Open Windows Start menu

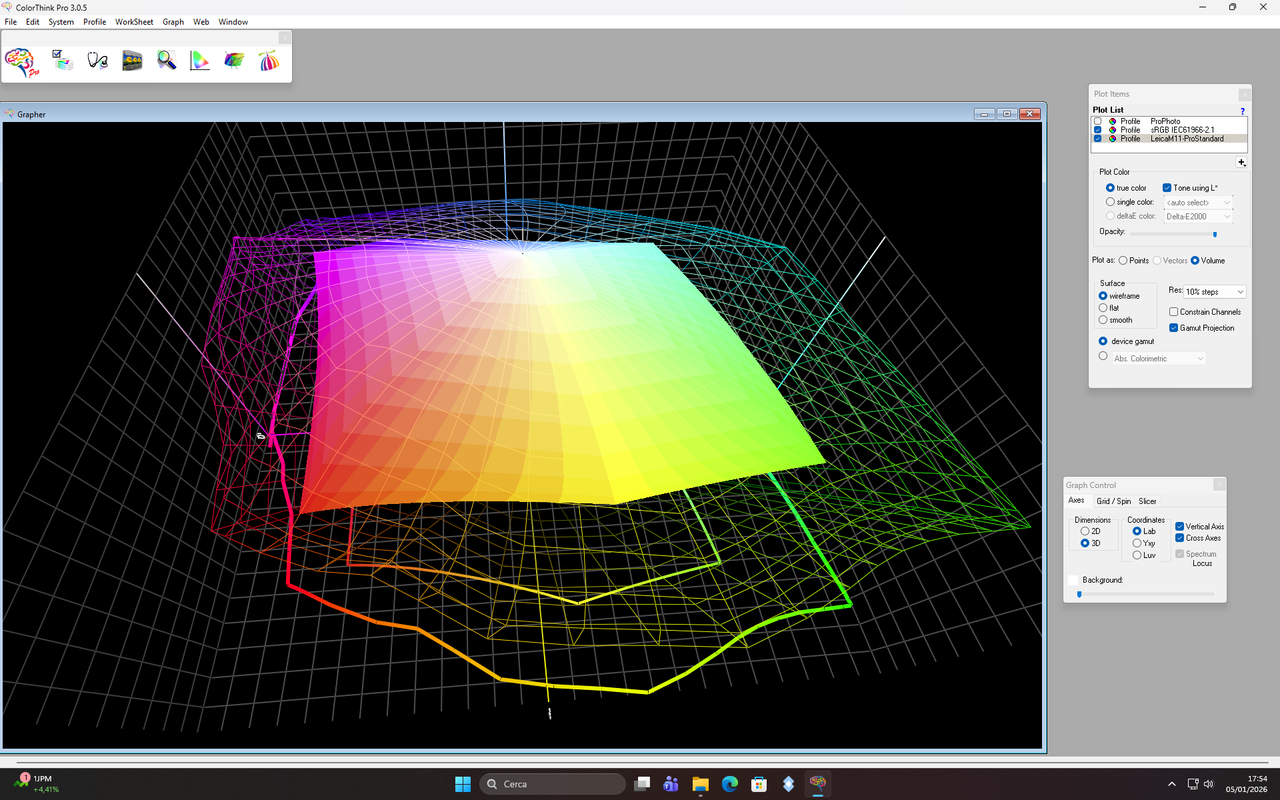[x=463, y=784]
